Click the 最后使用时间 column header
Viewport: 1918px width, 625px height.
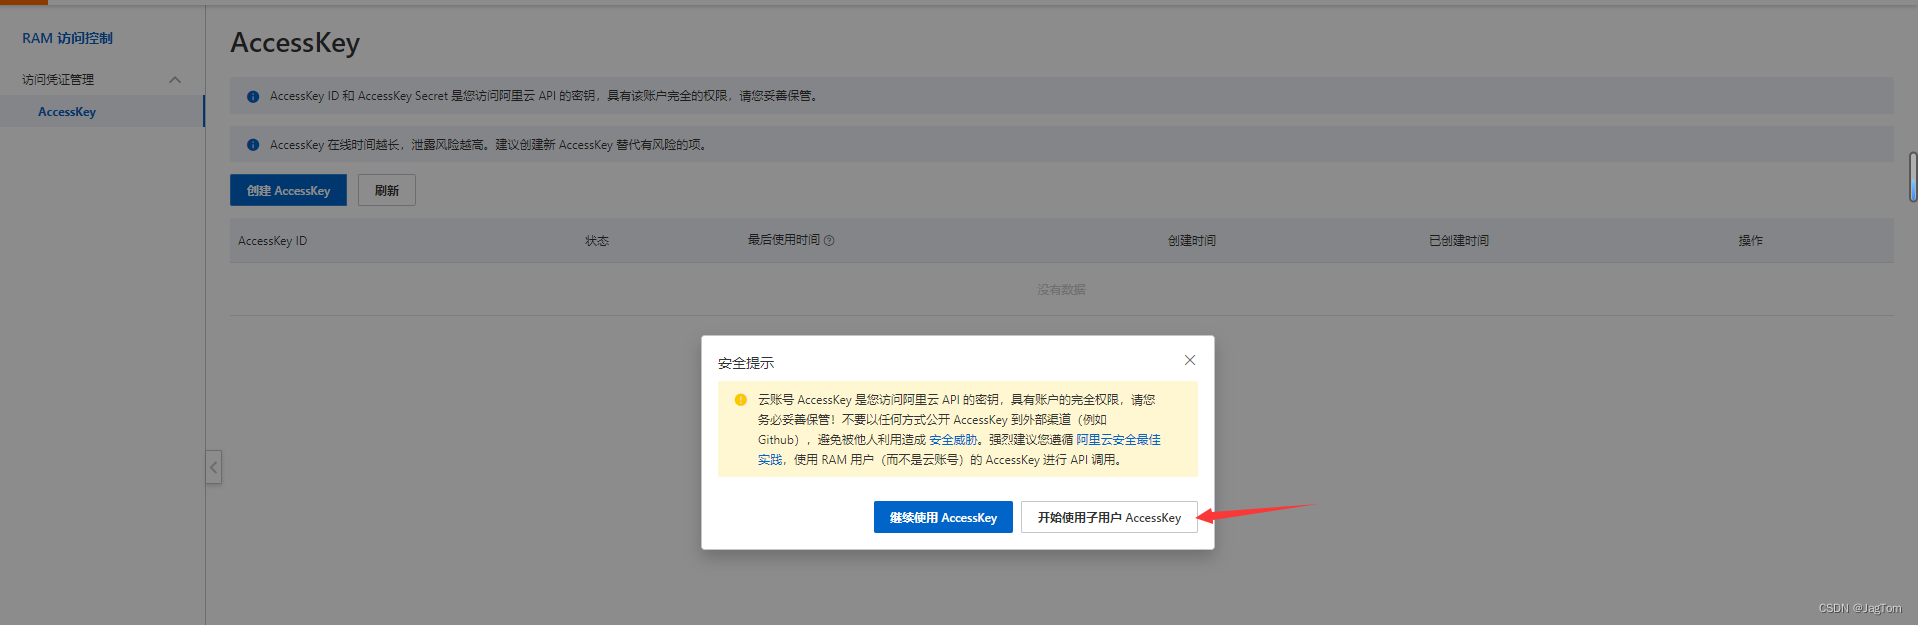(784, 240)
